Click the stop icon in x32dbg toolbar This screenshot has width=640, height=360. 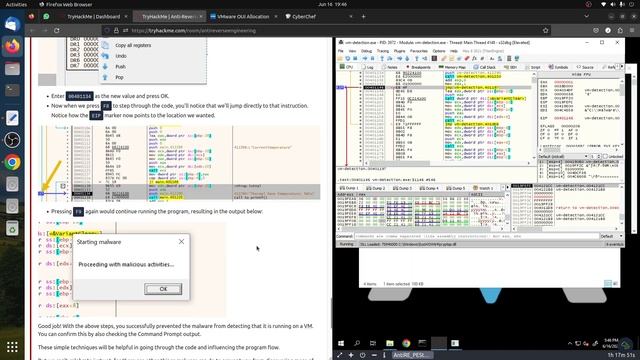pyautogui.click(x=355, y=58)
